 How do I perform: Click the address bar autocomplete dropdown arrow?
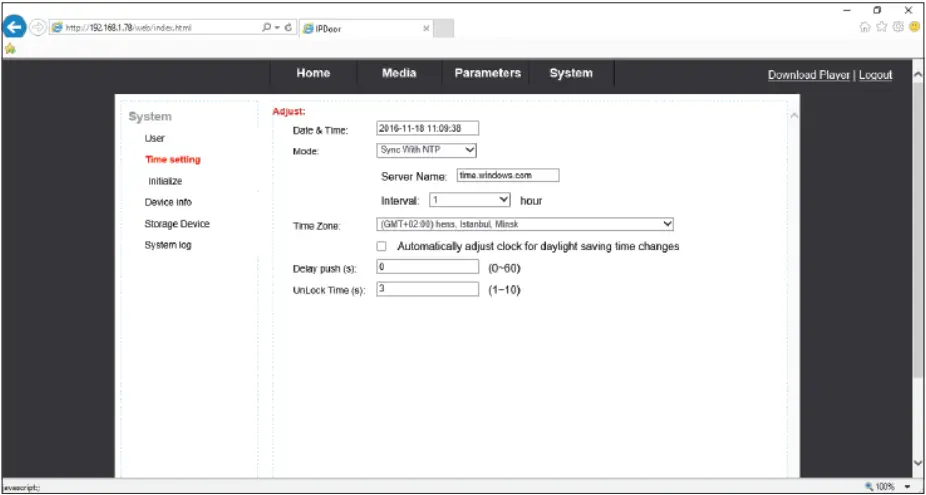click(x=276, y=27)
